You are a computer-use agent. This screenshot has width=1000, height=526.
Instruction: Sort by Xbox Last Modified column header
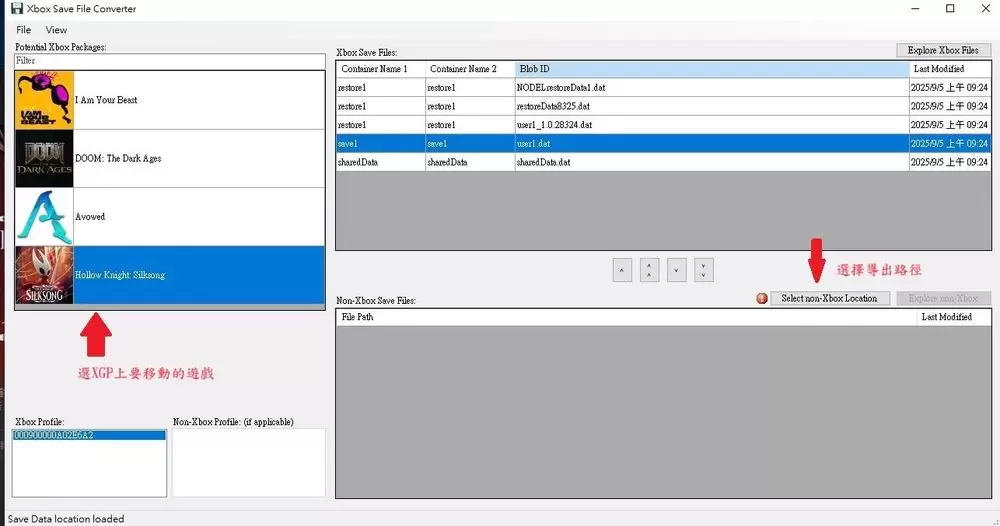949,69
